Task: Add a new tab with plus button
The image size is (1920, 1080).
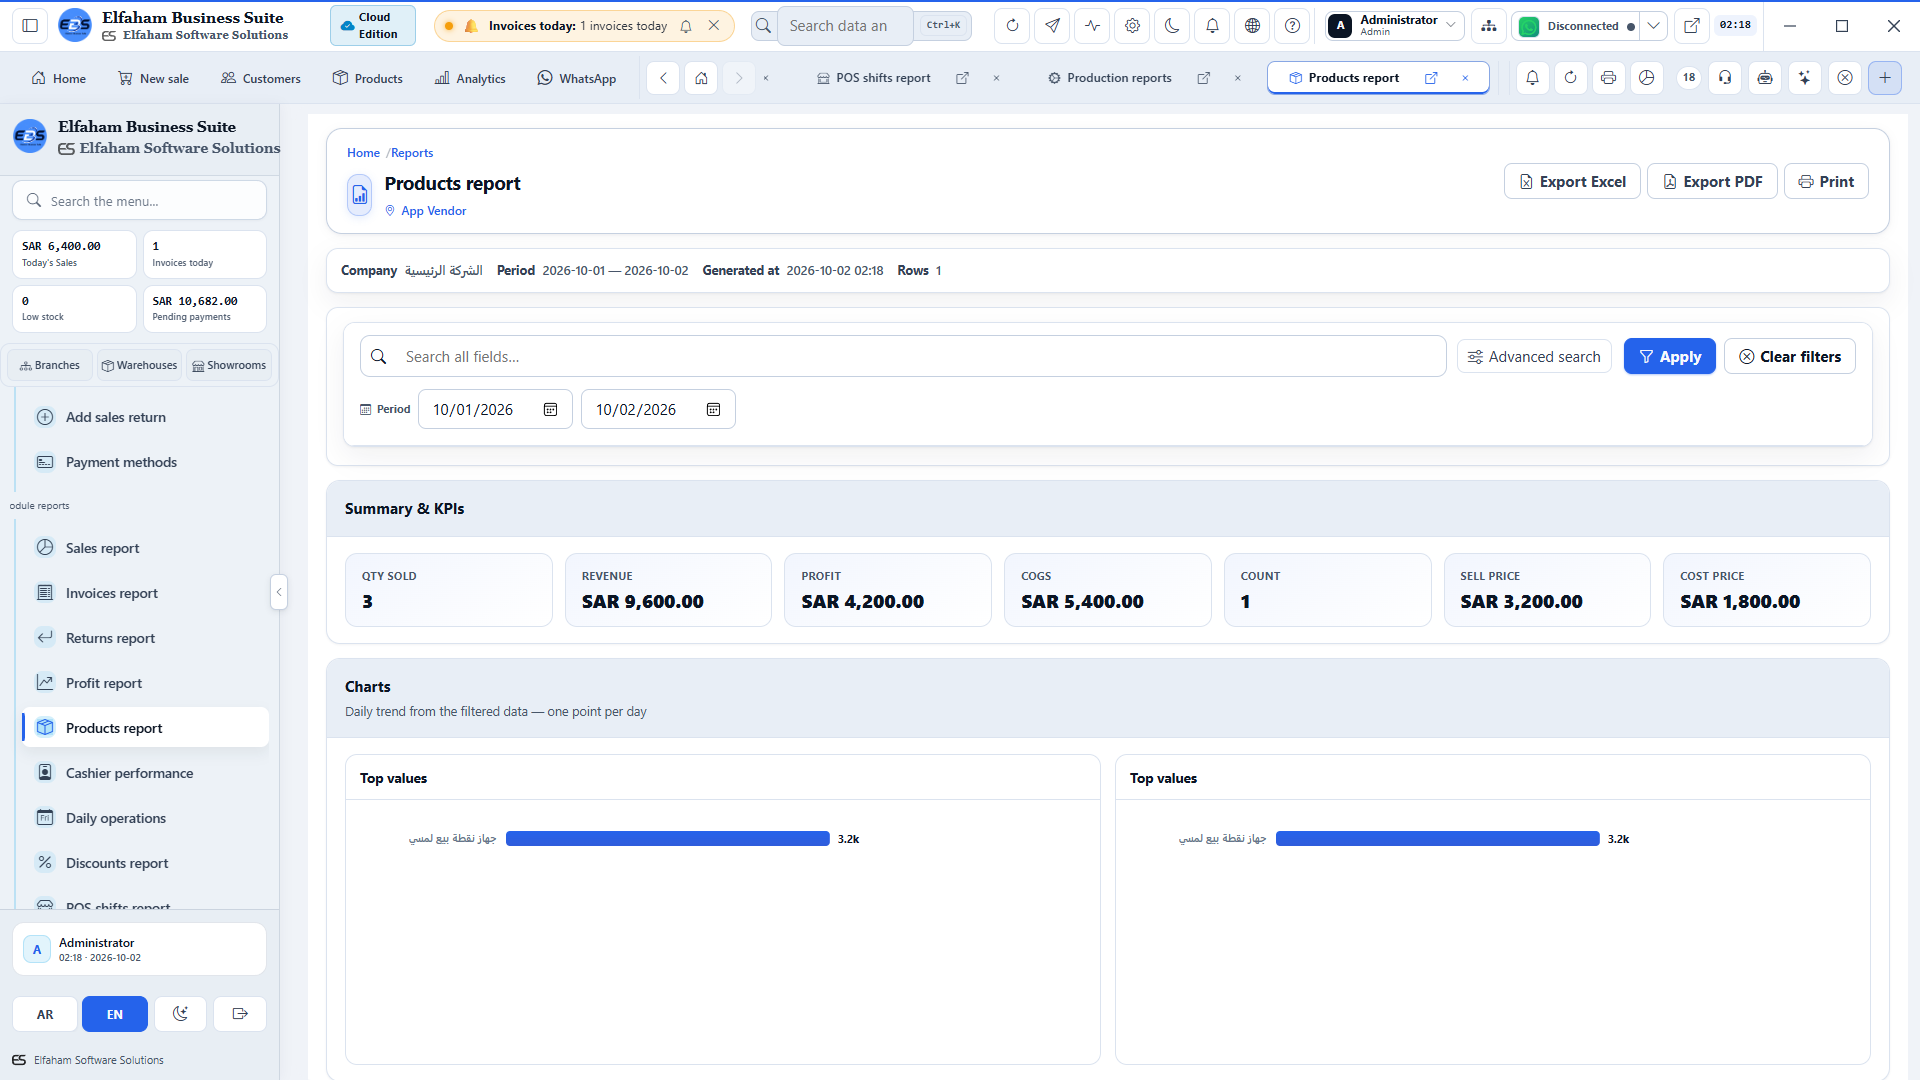Action: (1885, 78)
